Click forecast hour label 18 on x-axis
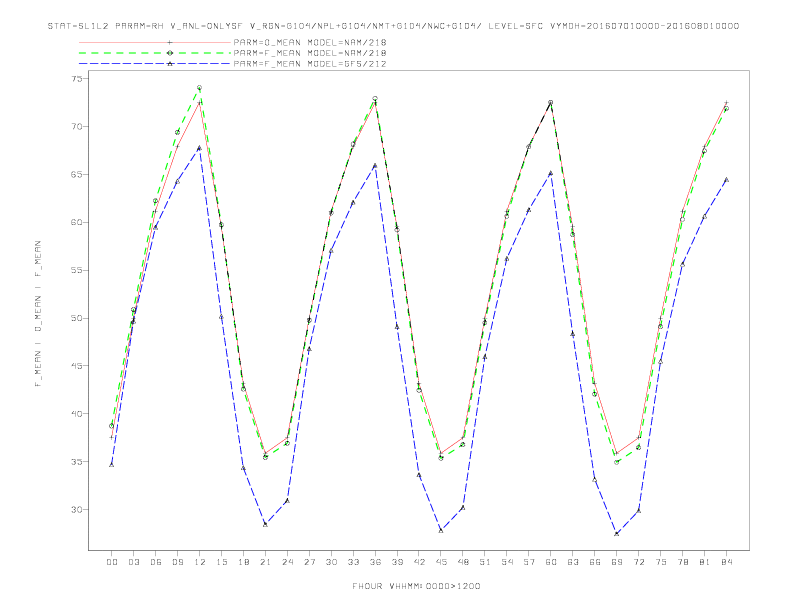 243,562
